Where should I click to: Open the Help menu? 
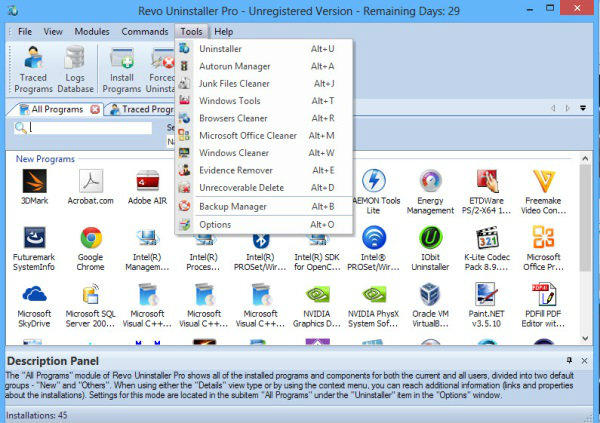click(x=223, y=32)
